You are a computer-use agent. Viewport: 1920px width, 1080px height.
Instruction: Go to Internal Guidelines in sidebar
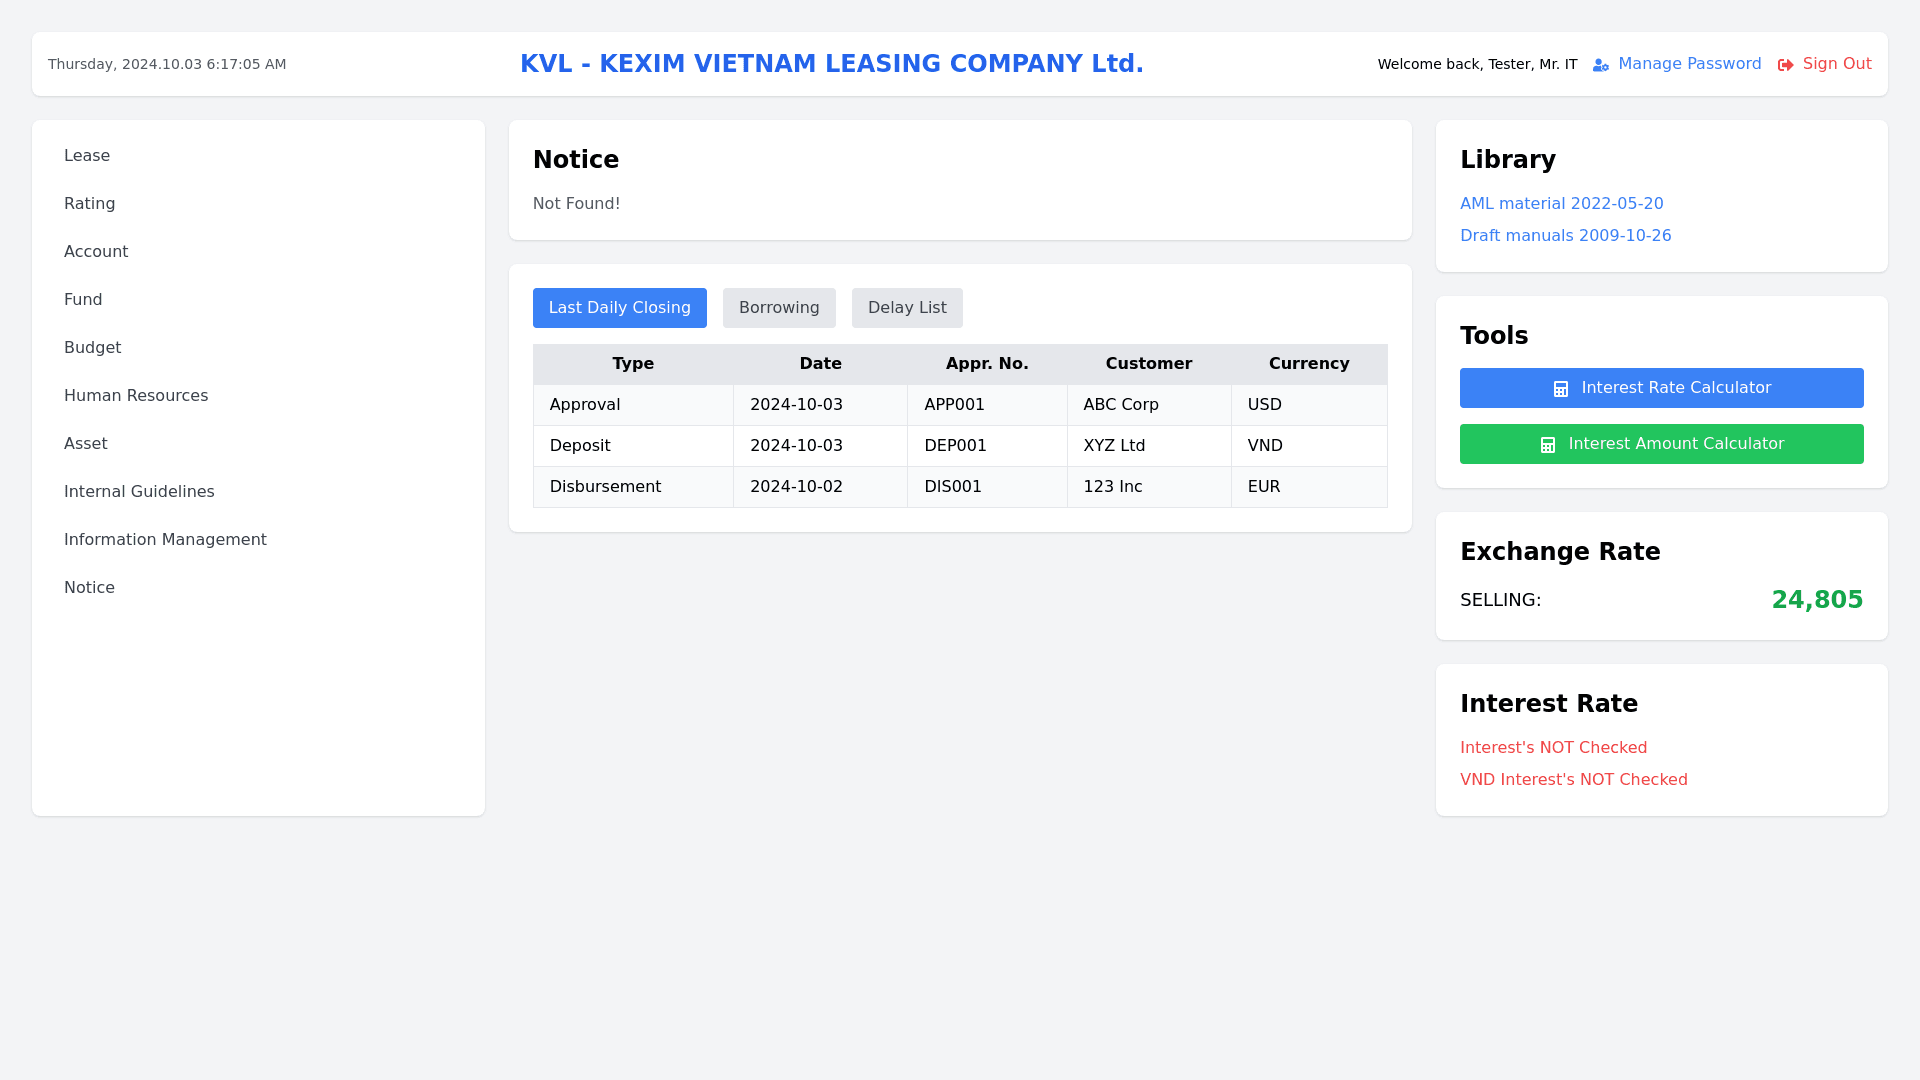[x=139, y=492]
